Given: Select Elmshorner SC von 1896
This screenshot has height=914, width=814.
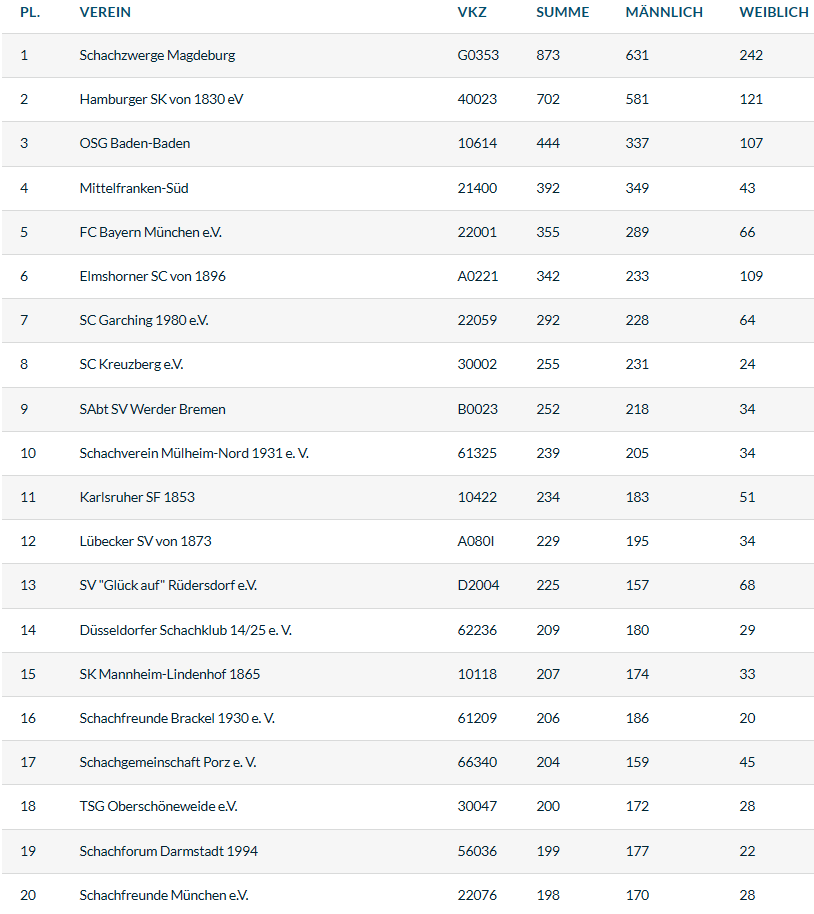Looking at the screenshot, I should [x=152, y=276].
